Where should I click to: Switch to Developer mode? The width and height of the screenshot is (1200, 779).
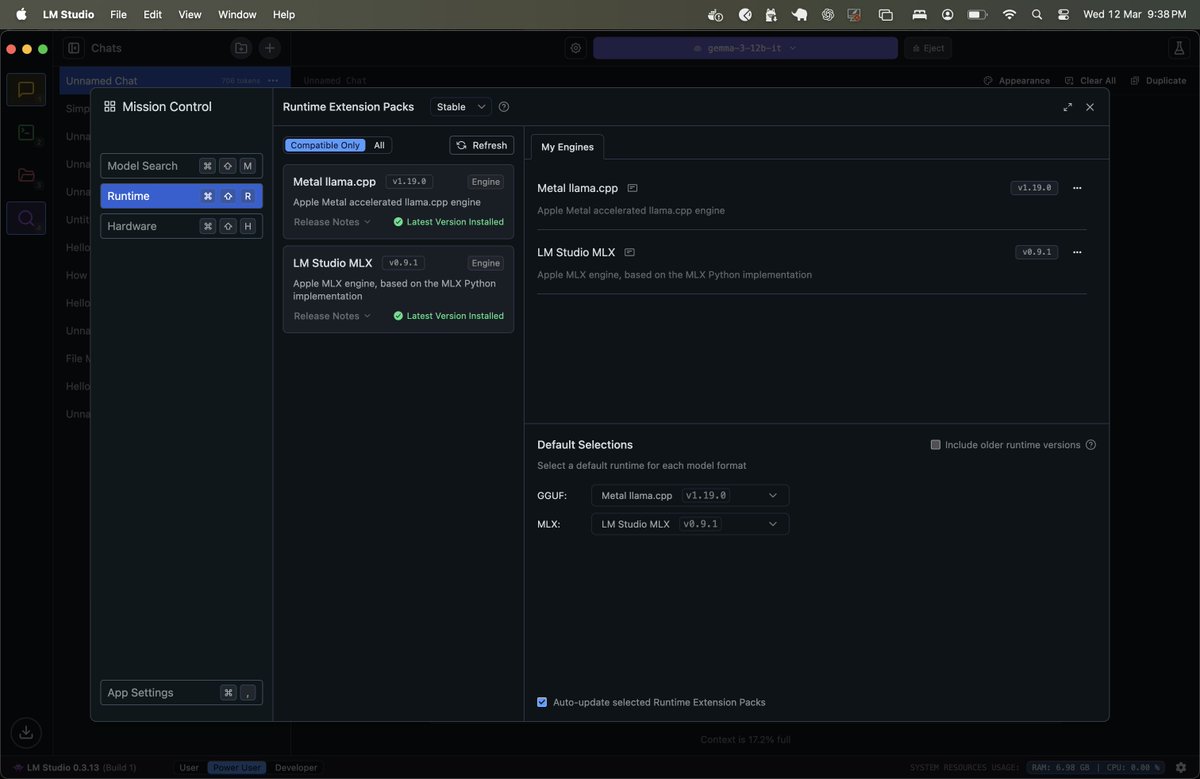pyautogui.click(x=296, y=768)
